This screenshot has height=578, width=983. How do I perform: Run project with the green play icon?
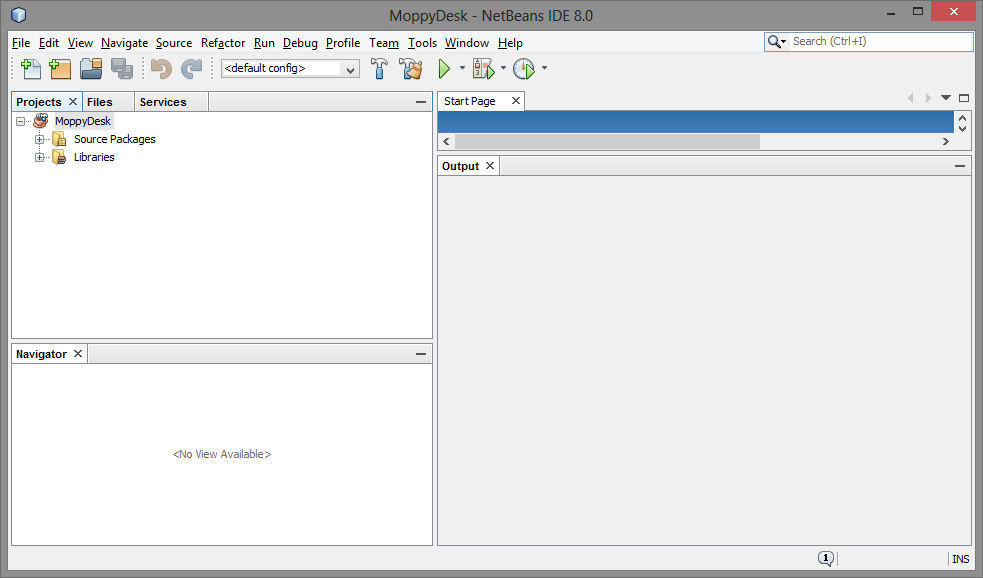(444, 68)
